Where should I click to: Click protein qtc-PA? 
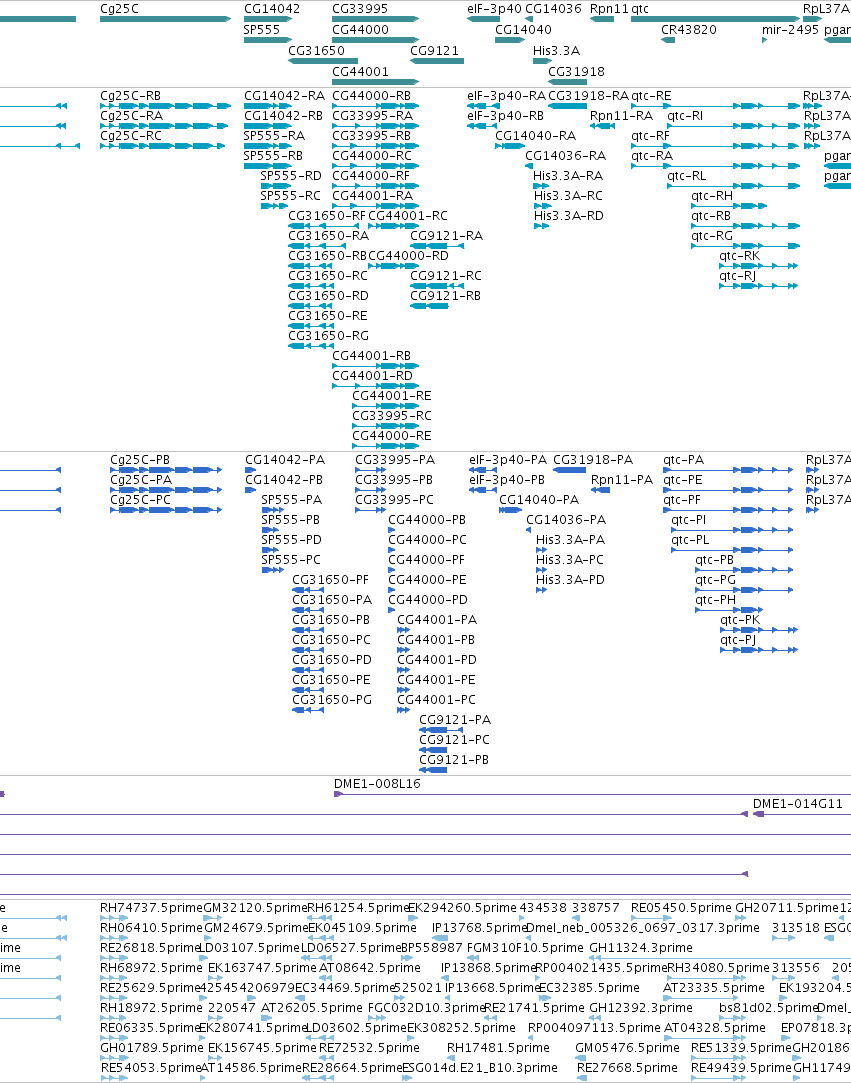coord(683,460)
